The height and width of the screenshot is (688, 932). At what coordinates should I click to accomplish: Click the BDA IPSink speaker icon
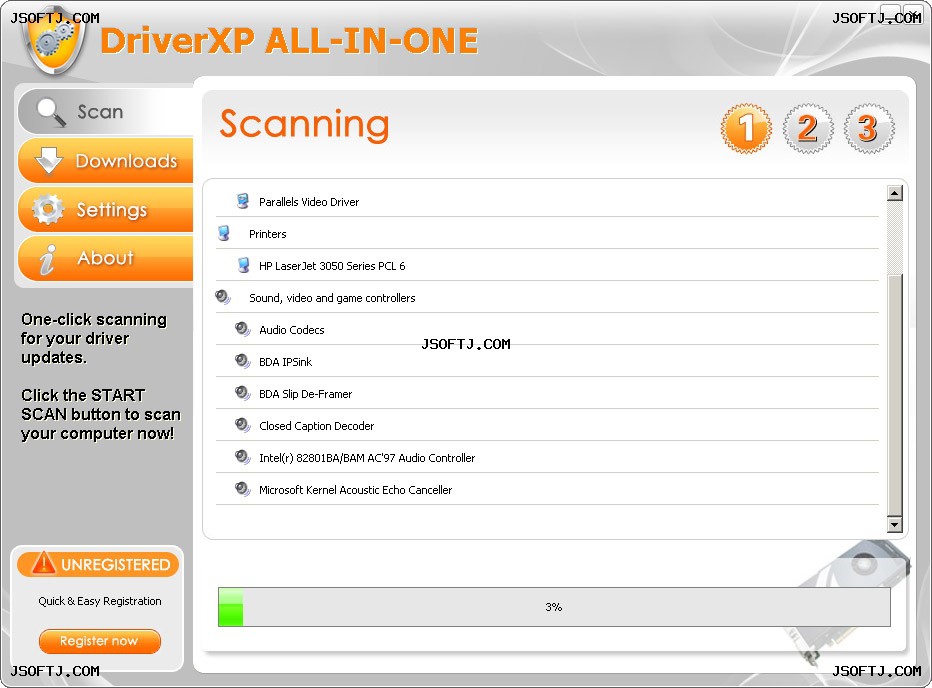243,361
